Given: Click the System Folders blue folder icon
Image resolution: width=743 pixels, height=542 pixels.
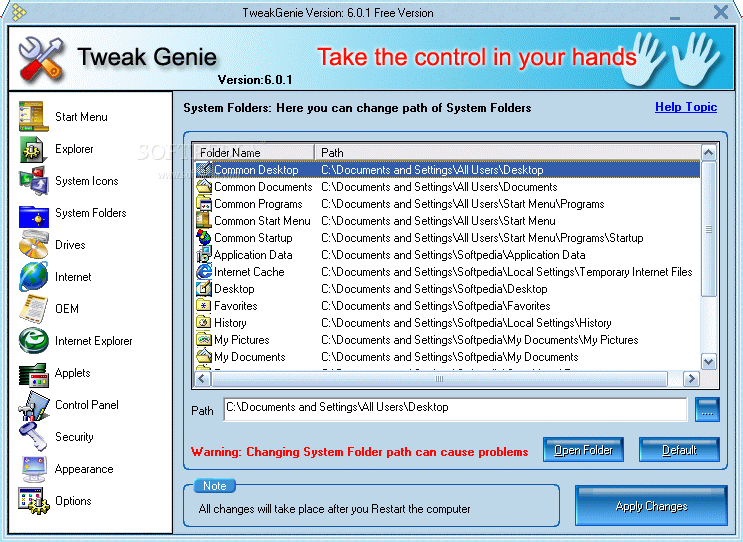Looking at the screenshot, I should 34,217.
